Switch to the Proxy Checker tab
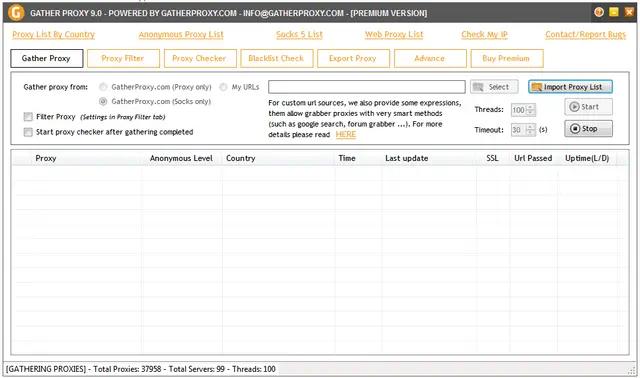640x378 pixels. (200, 58)
